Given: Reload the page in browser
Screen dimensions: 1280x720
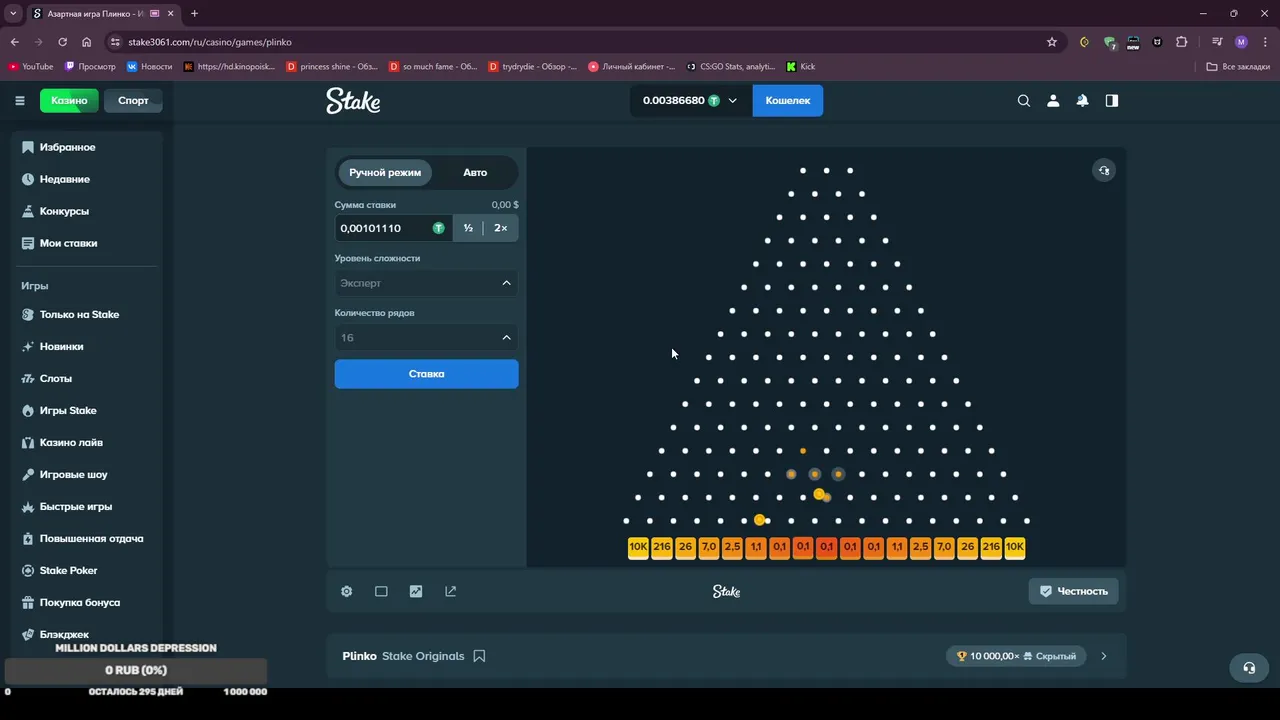Looking at the screenshot, I should click(63, 42).
